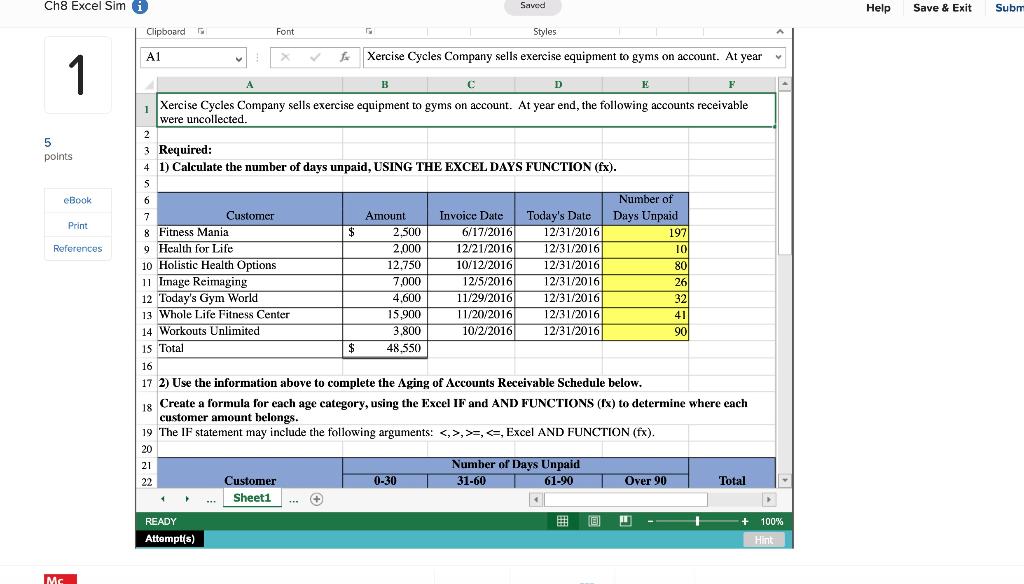
Task: Open the formula bar expand dropdown
Action: pos(780,57)
